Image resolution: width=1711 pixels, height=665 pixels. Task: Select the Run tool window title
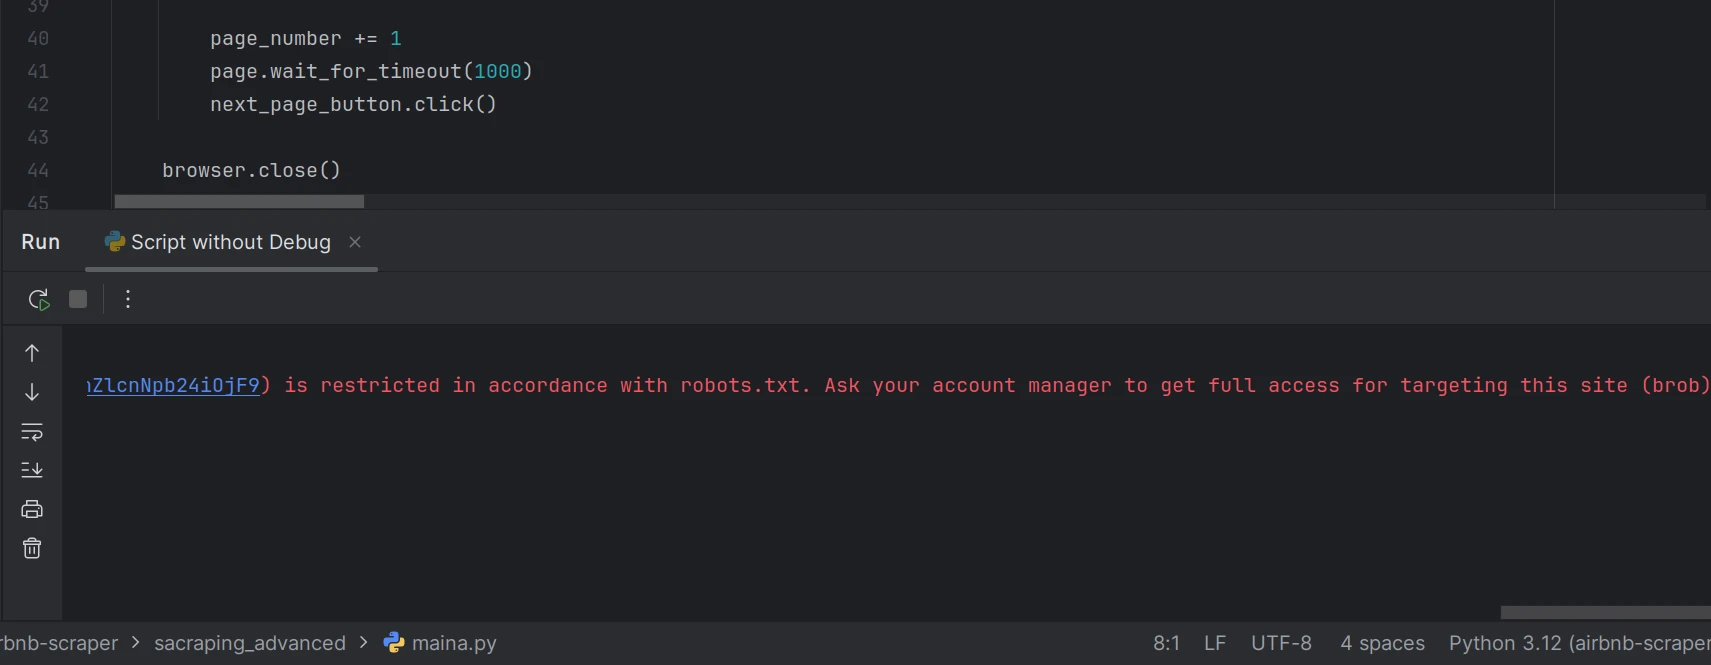point(40,242)
